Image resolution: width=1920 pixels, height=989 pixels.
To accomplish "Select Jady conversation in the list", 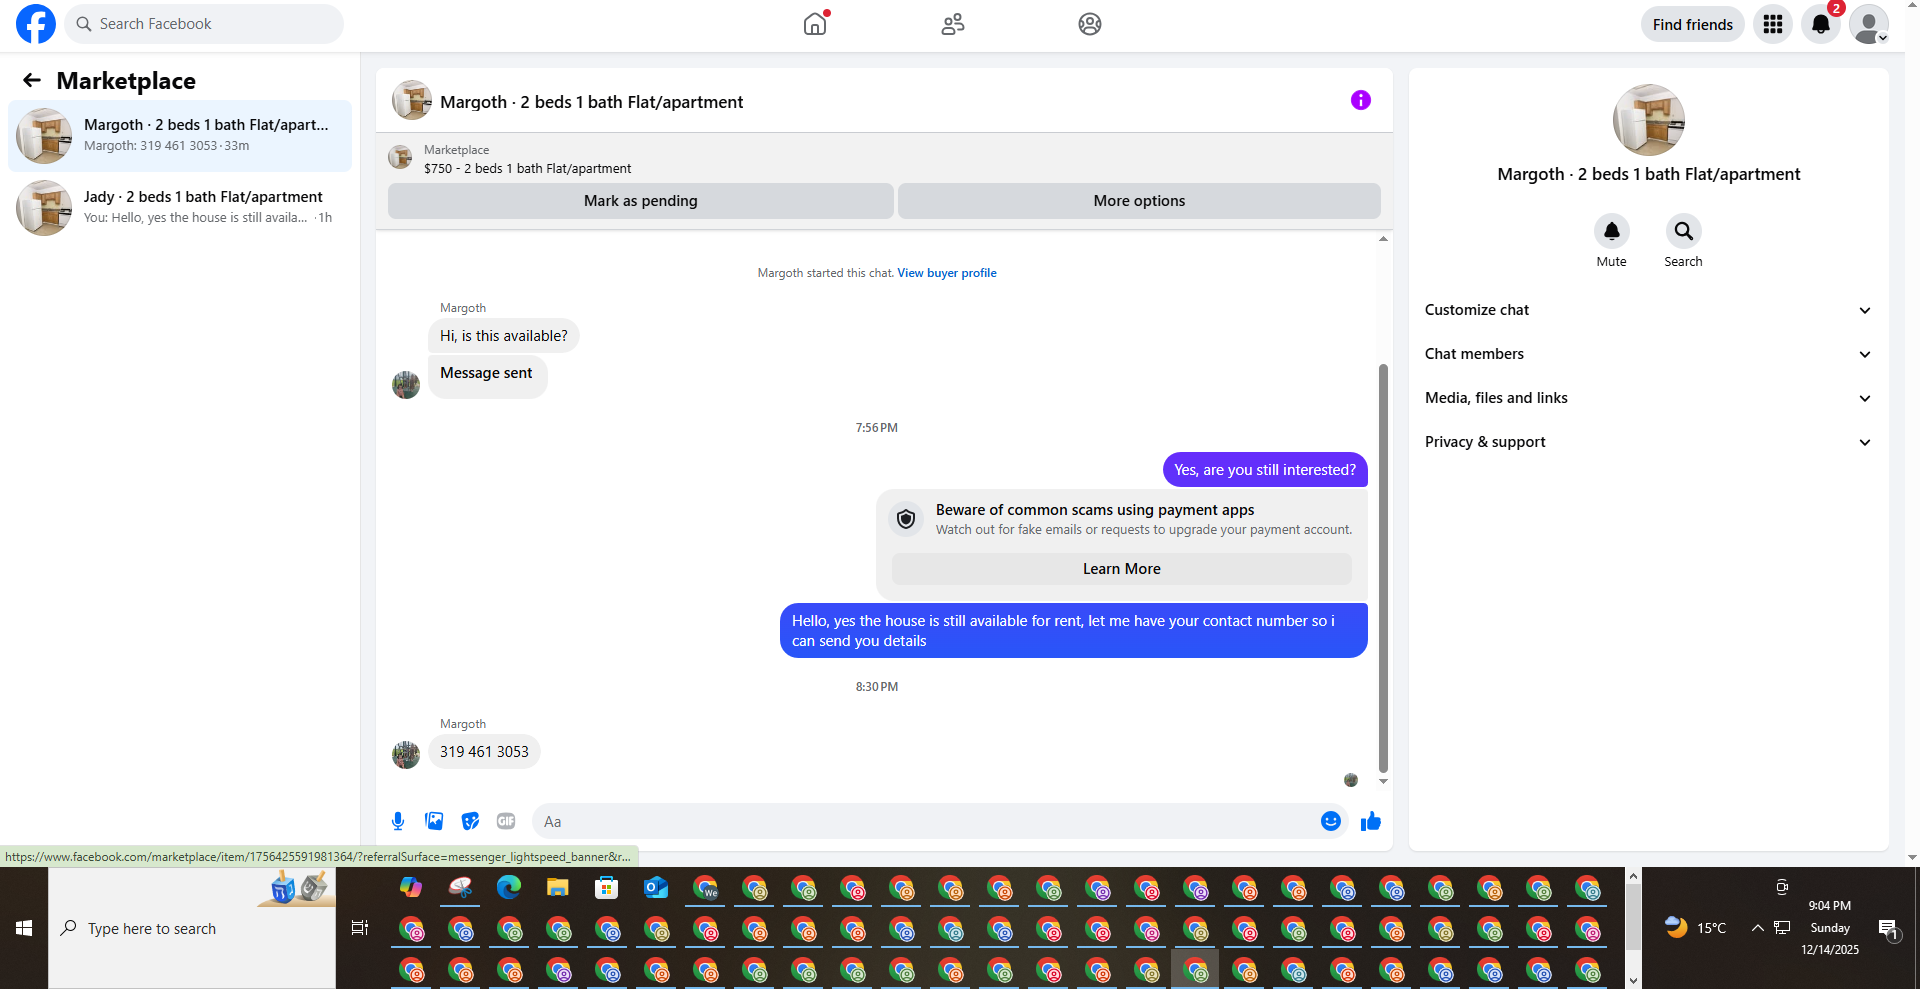I will pos(180,208).
